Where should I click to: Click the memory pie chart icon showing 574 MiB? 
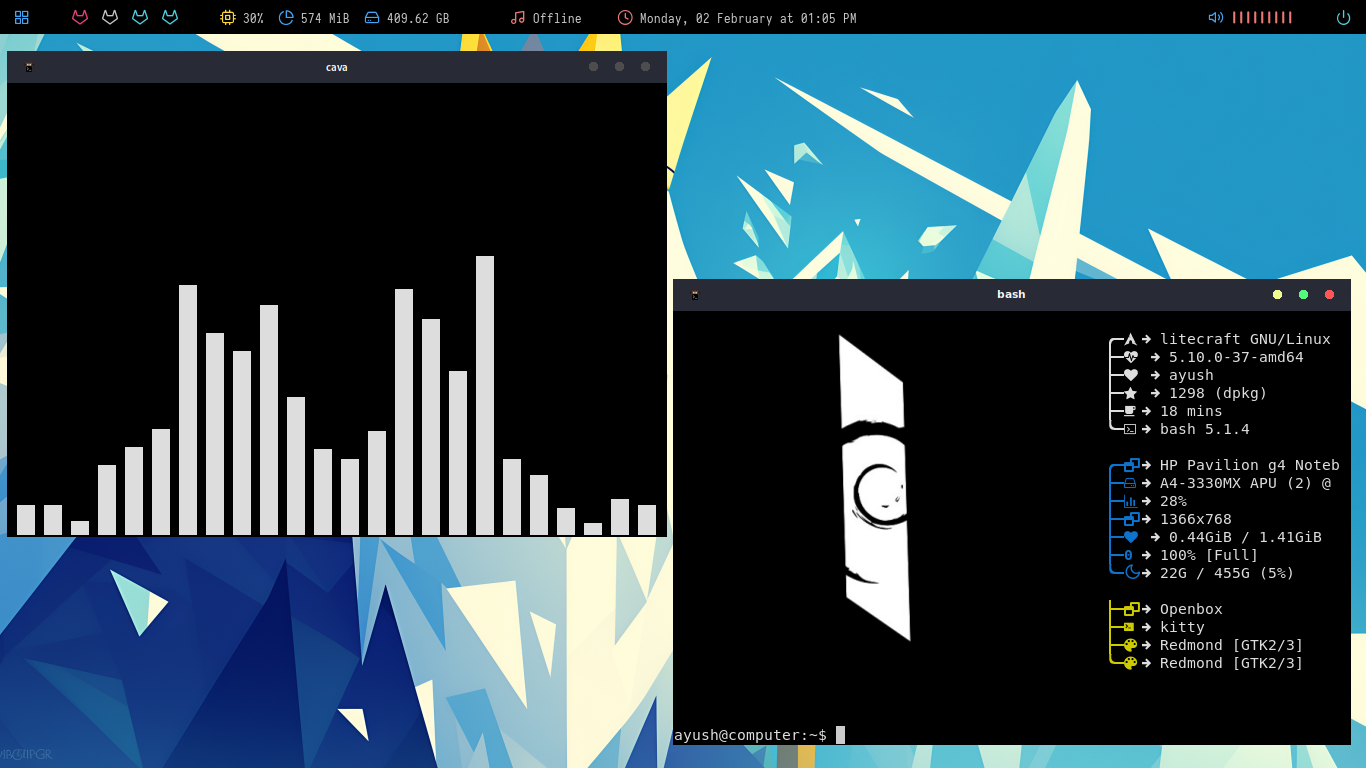coord(287,17)
